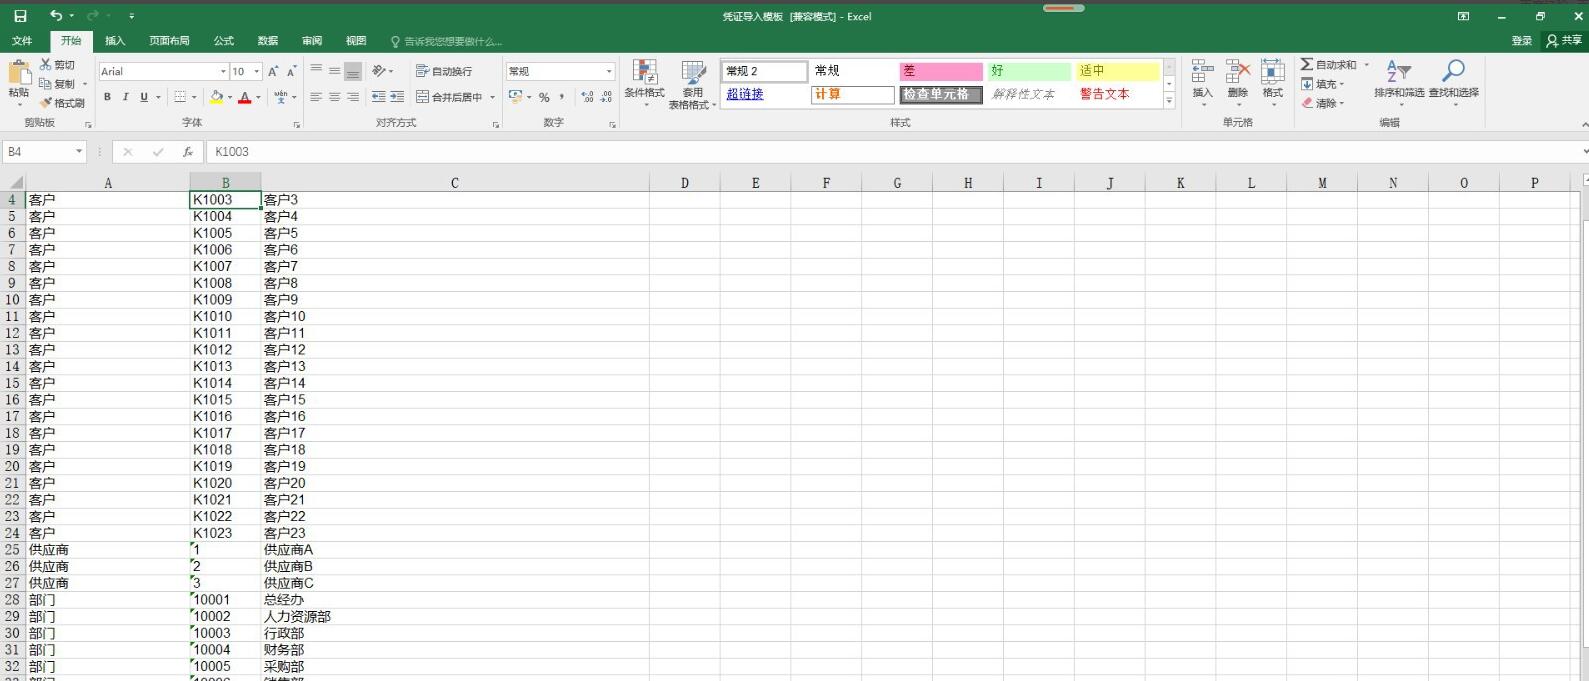The image size is (1589, 681).
Task: Open Sort and Filter (排序和筛选)
Action: [x=1399, y=83]
